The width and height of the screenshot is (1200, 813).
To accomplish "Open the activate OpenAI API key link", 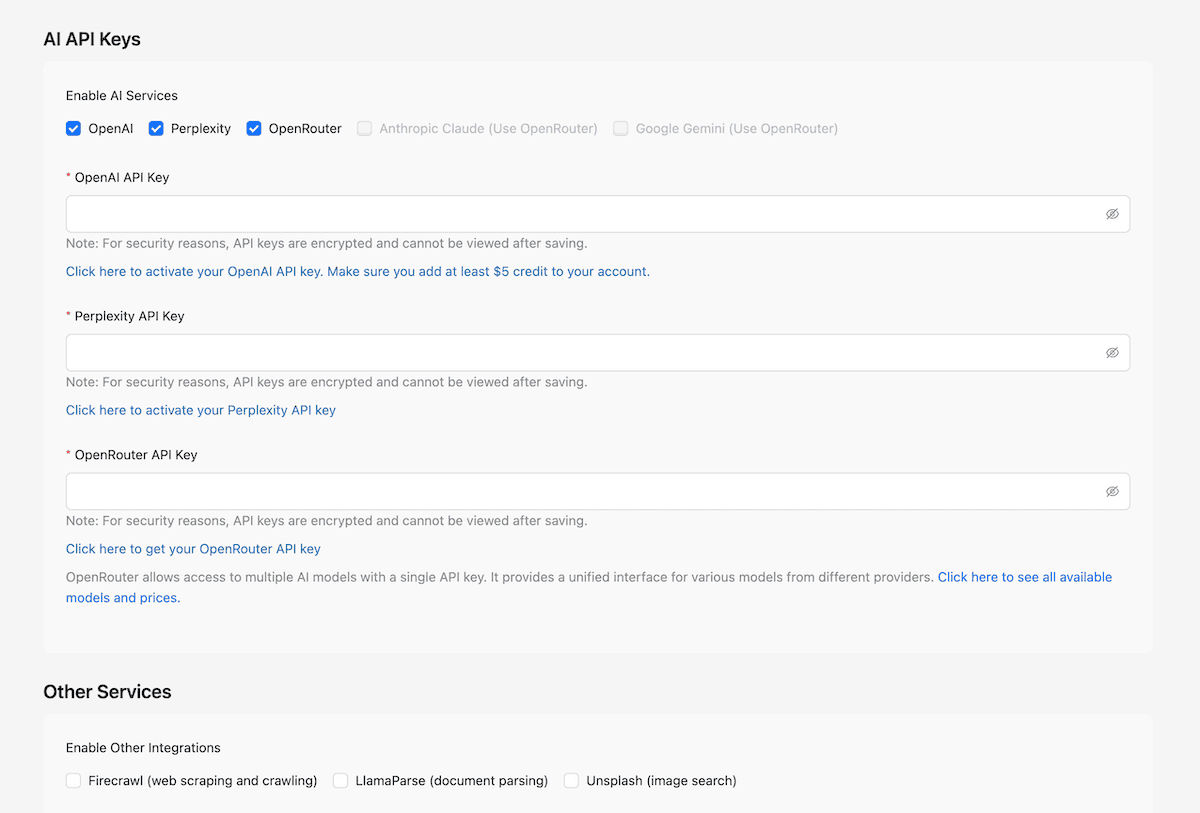I will click(x=358, y=271).
